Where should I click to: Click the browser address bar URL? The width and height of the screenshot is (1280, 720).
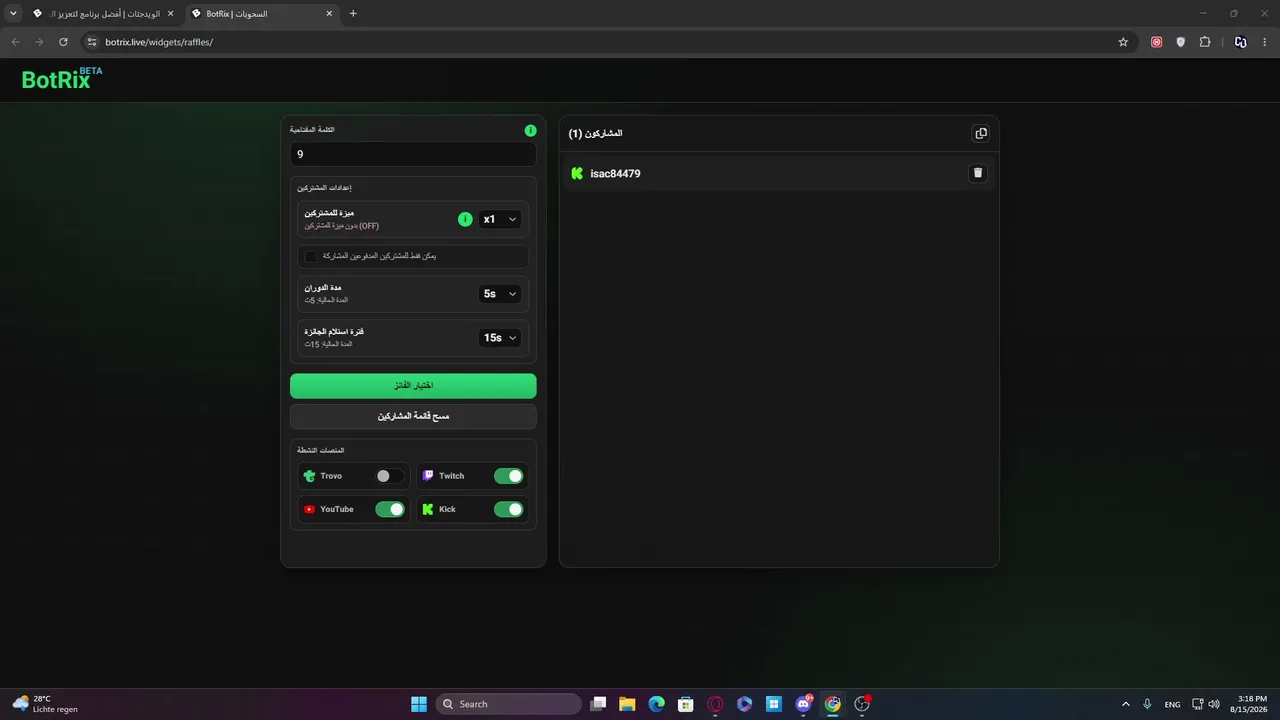click(159, 42)
